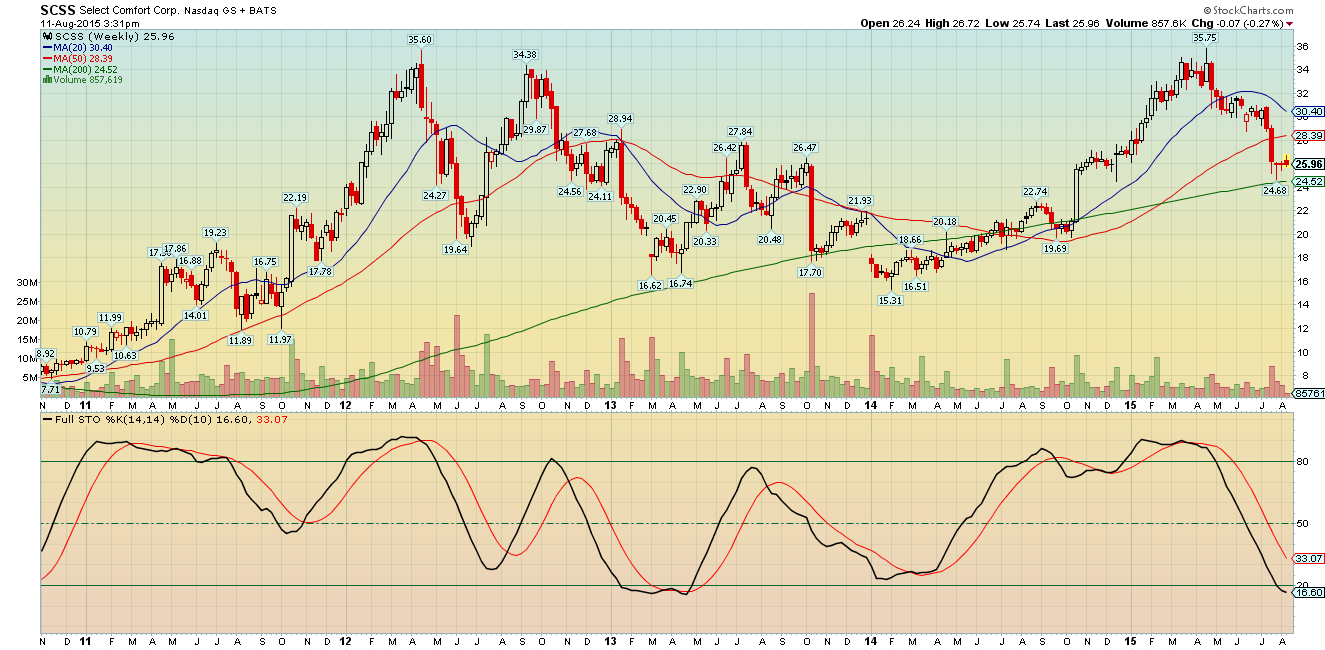Screen dimensions: 1325x650
Task: Click the red 33.07 stochastic value tag
Action: point(1309,558)
